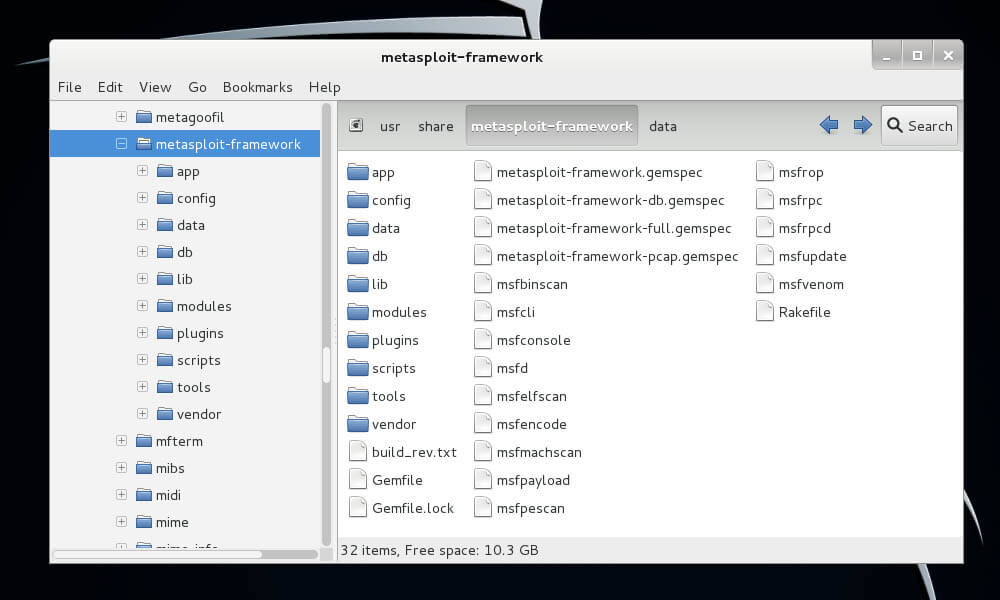Click the root disk icon in path bar
Screen dimensions: 1000x600
click(356, 126)
